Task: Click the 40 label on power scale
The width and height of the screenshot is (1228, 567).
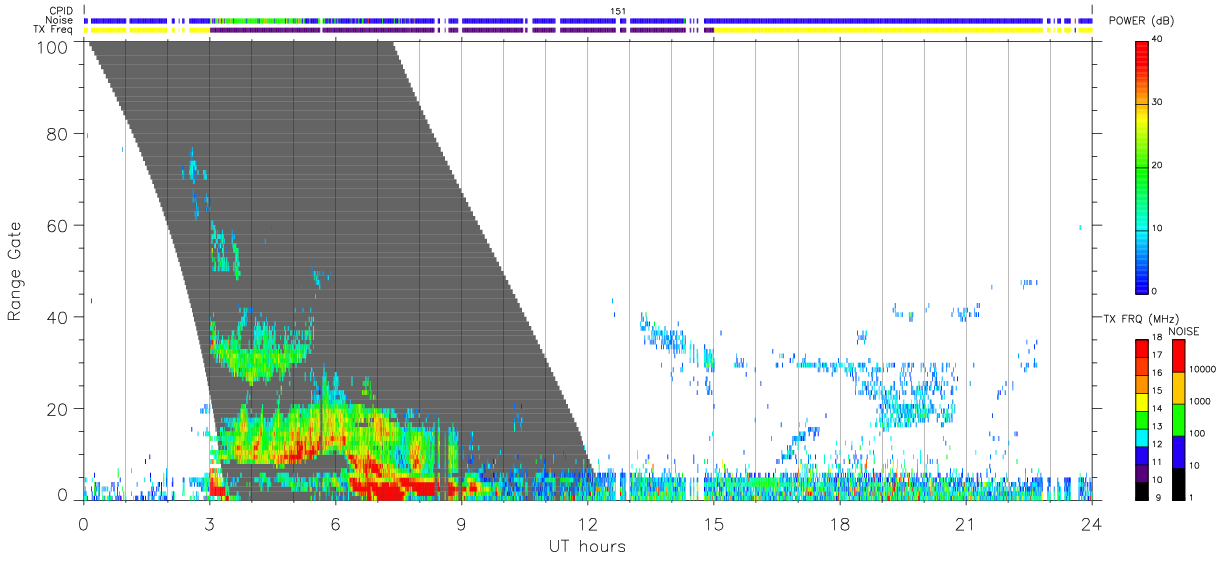Action: click(x=1158, y=40)
